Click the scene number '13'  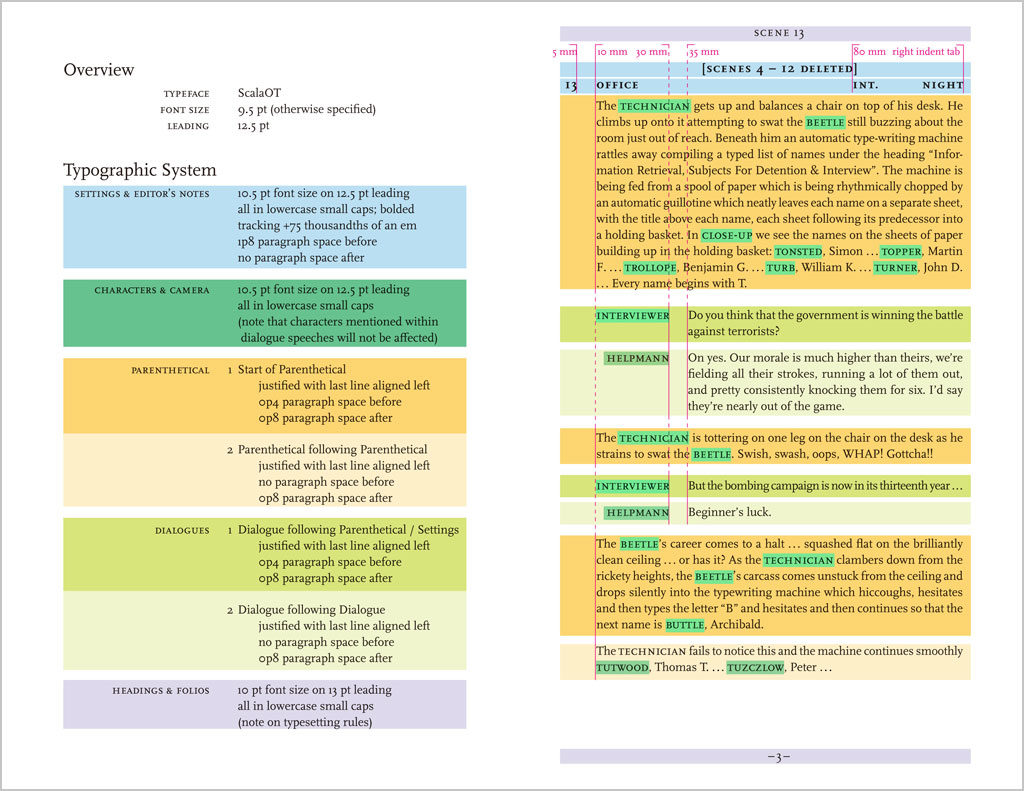(571, 86)
